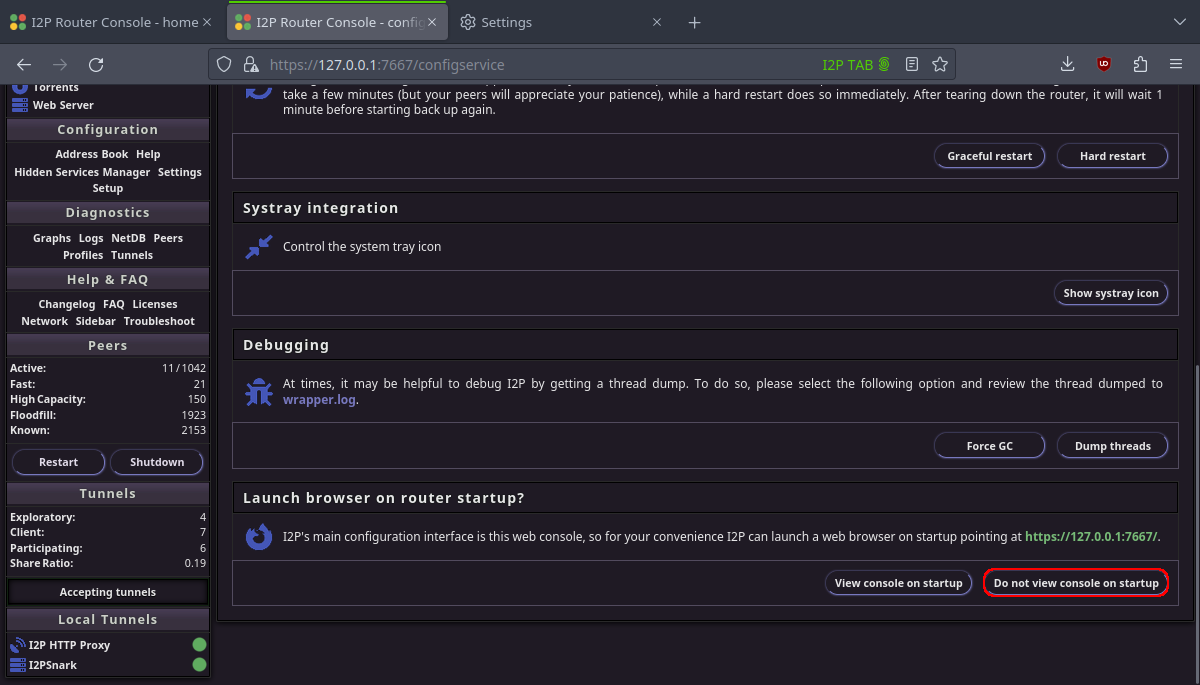This screenshot has height=685, width=1200.
Task: Click the sidebar Shutdown button
Action: pos(157,462)
